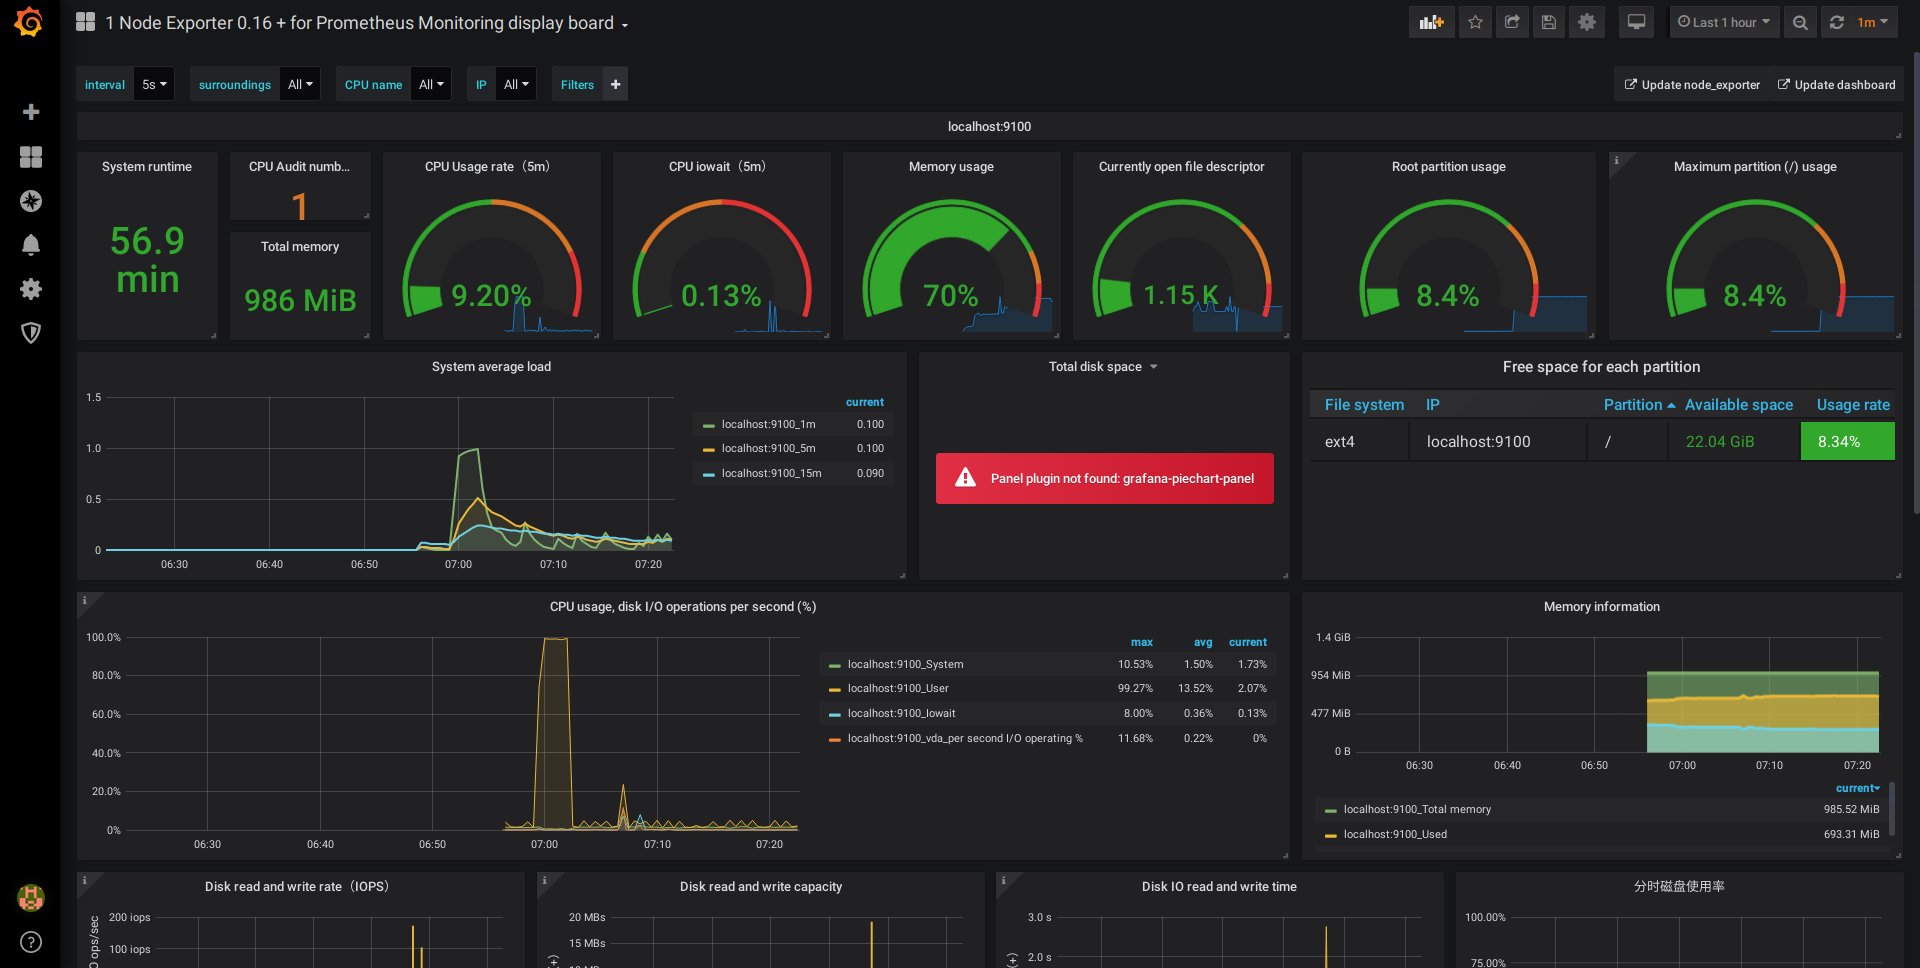Open Configuration gear in sidebar

click(31, 289)
